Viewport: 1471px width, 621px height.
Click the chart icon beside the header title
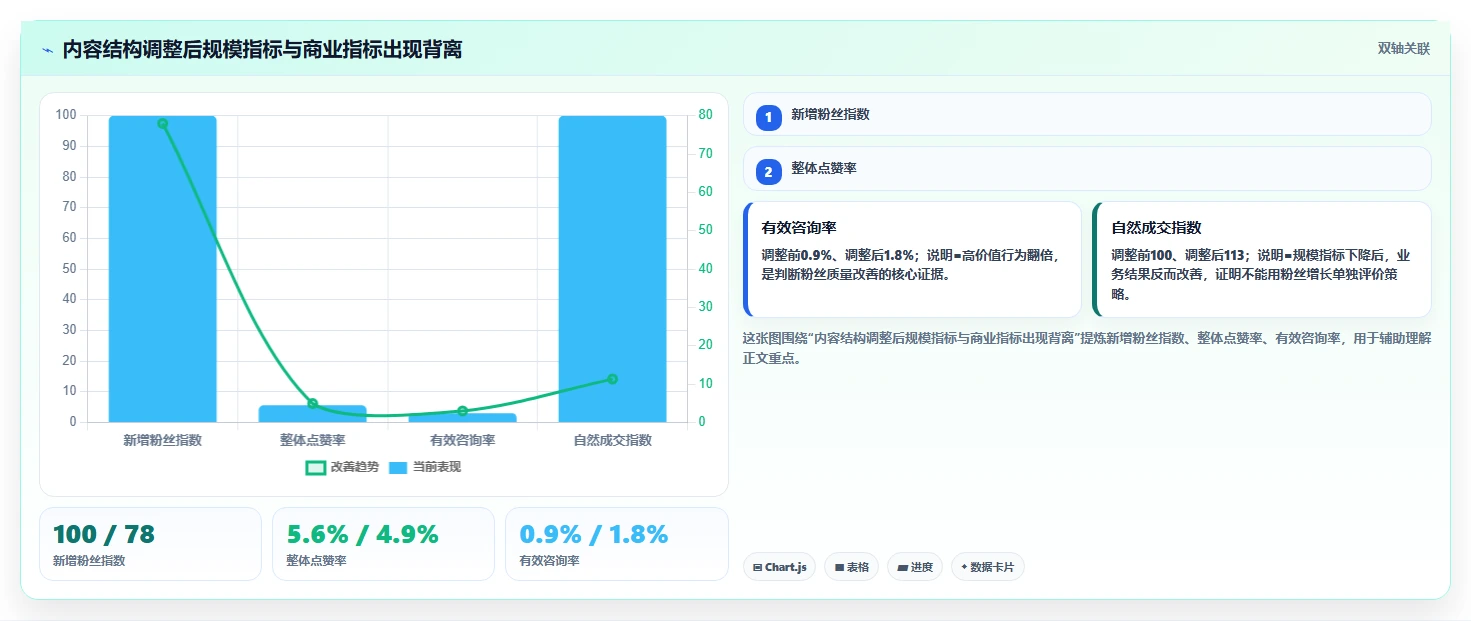pyautogui.click(x=47, y=50)
